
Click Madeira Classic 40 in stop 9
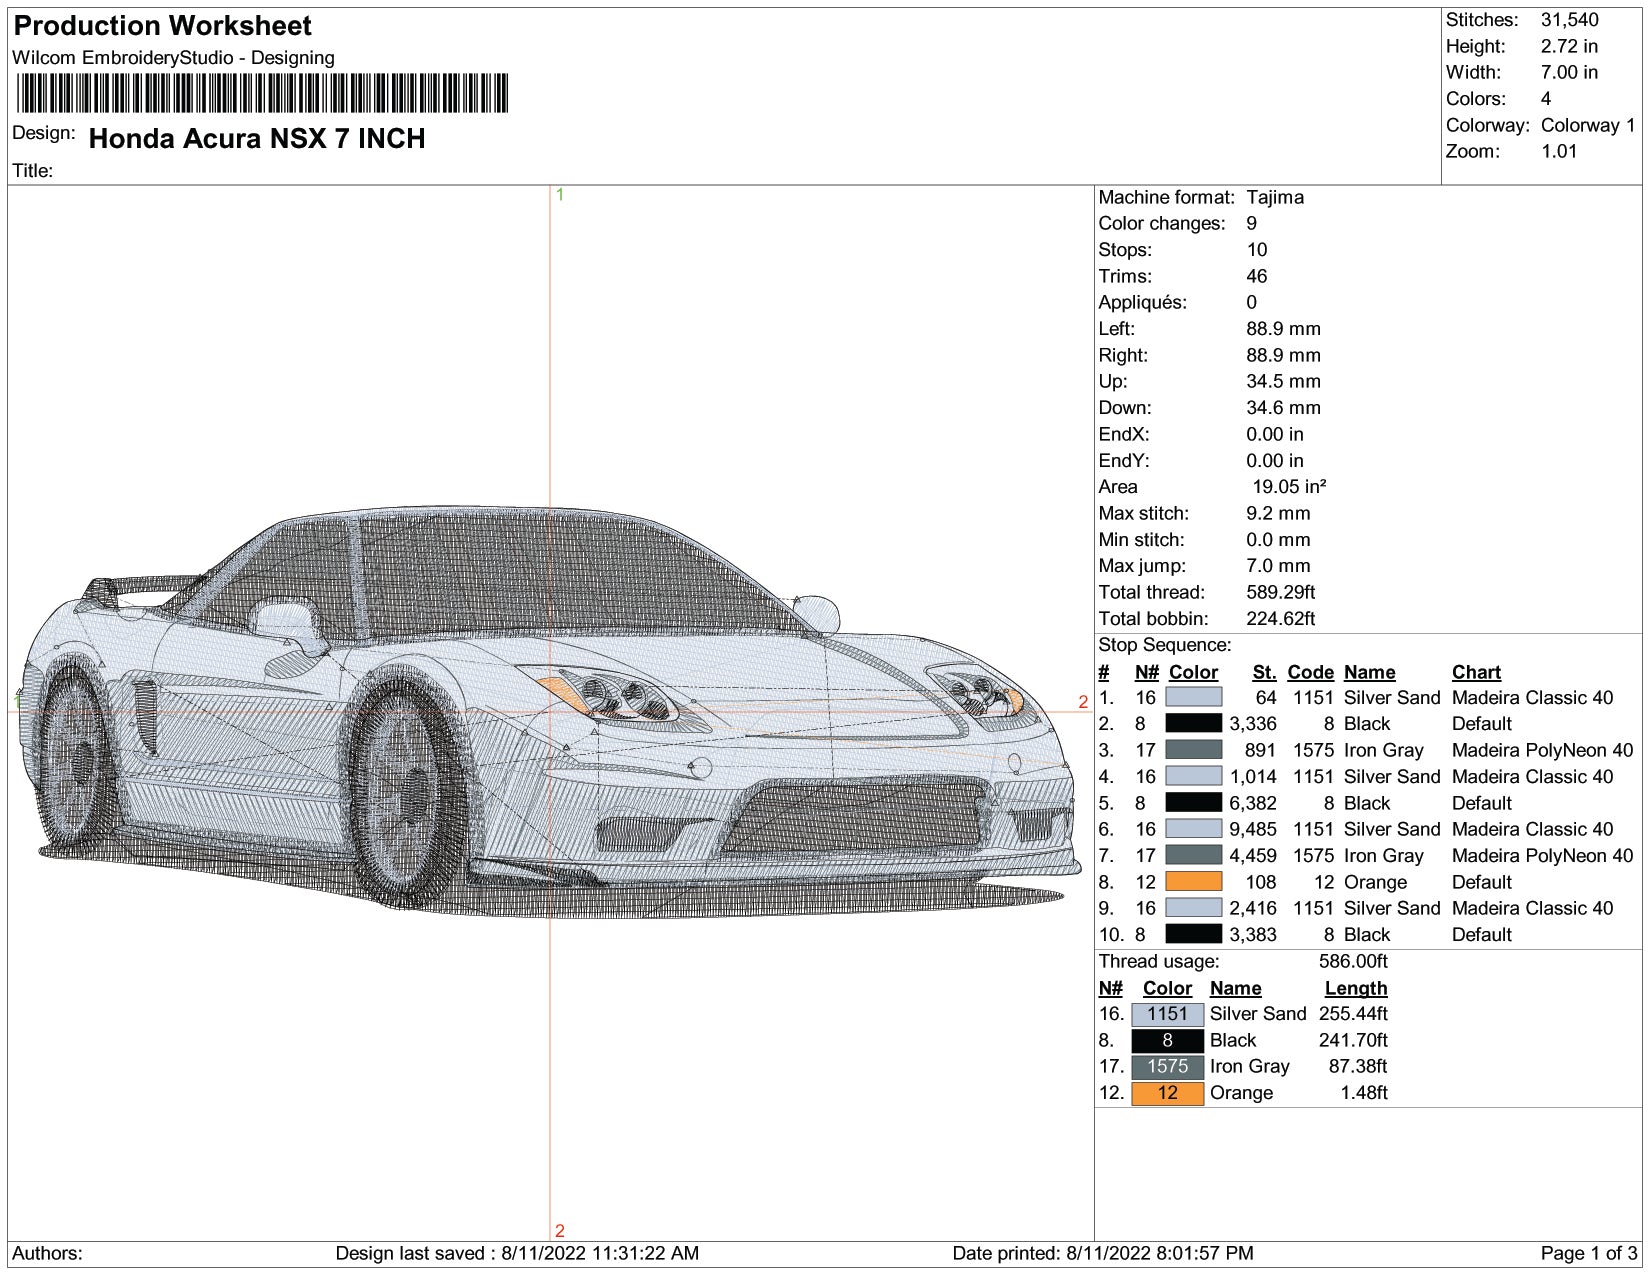click(x=1532, y=908)
